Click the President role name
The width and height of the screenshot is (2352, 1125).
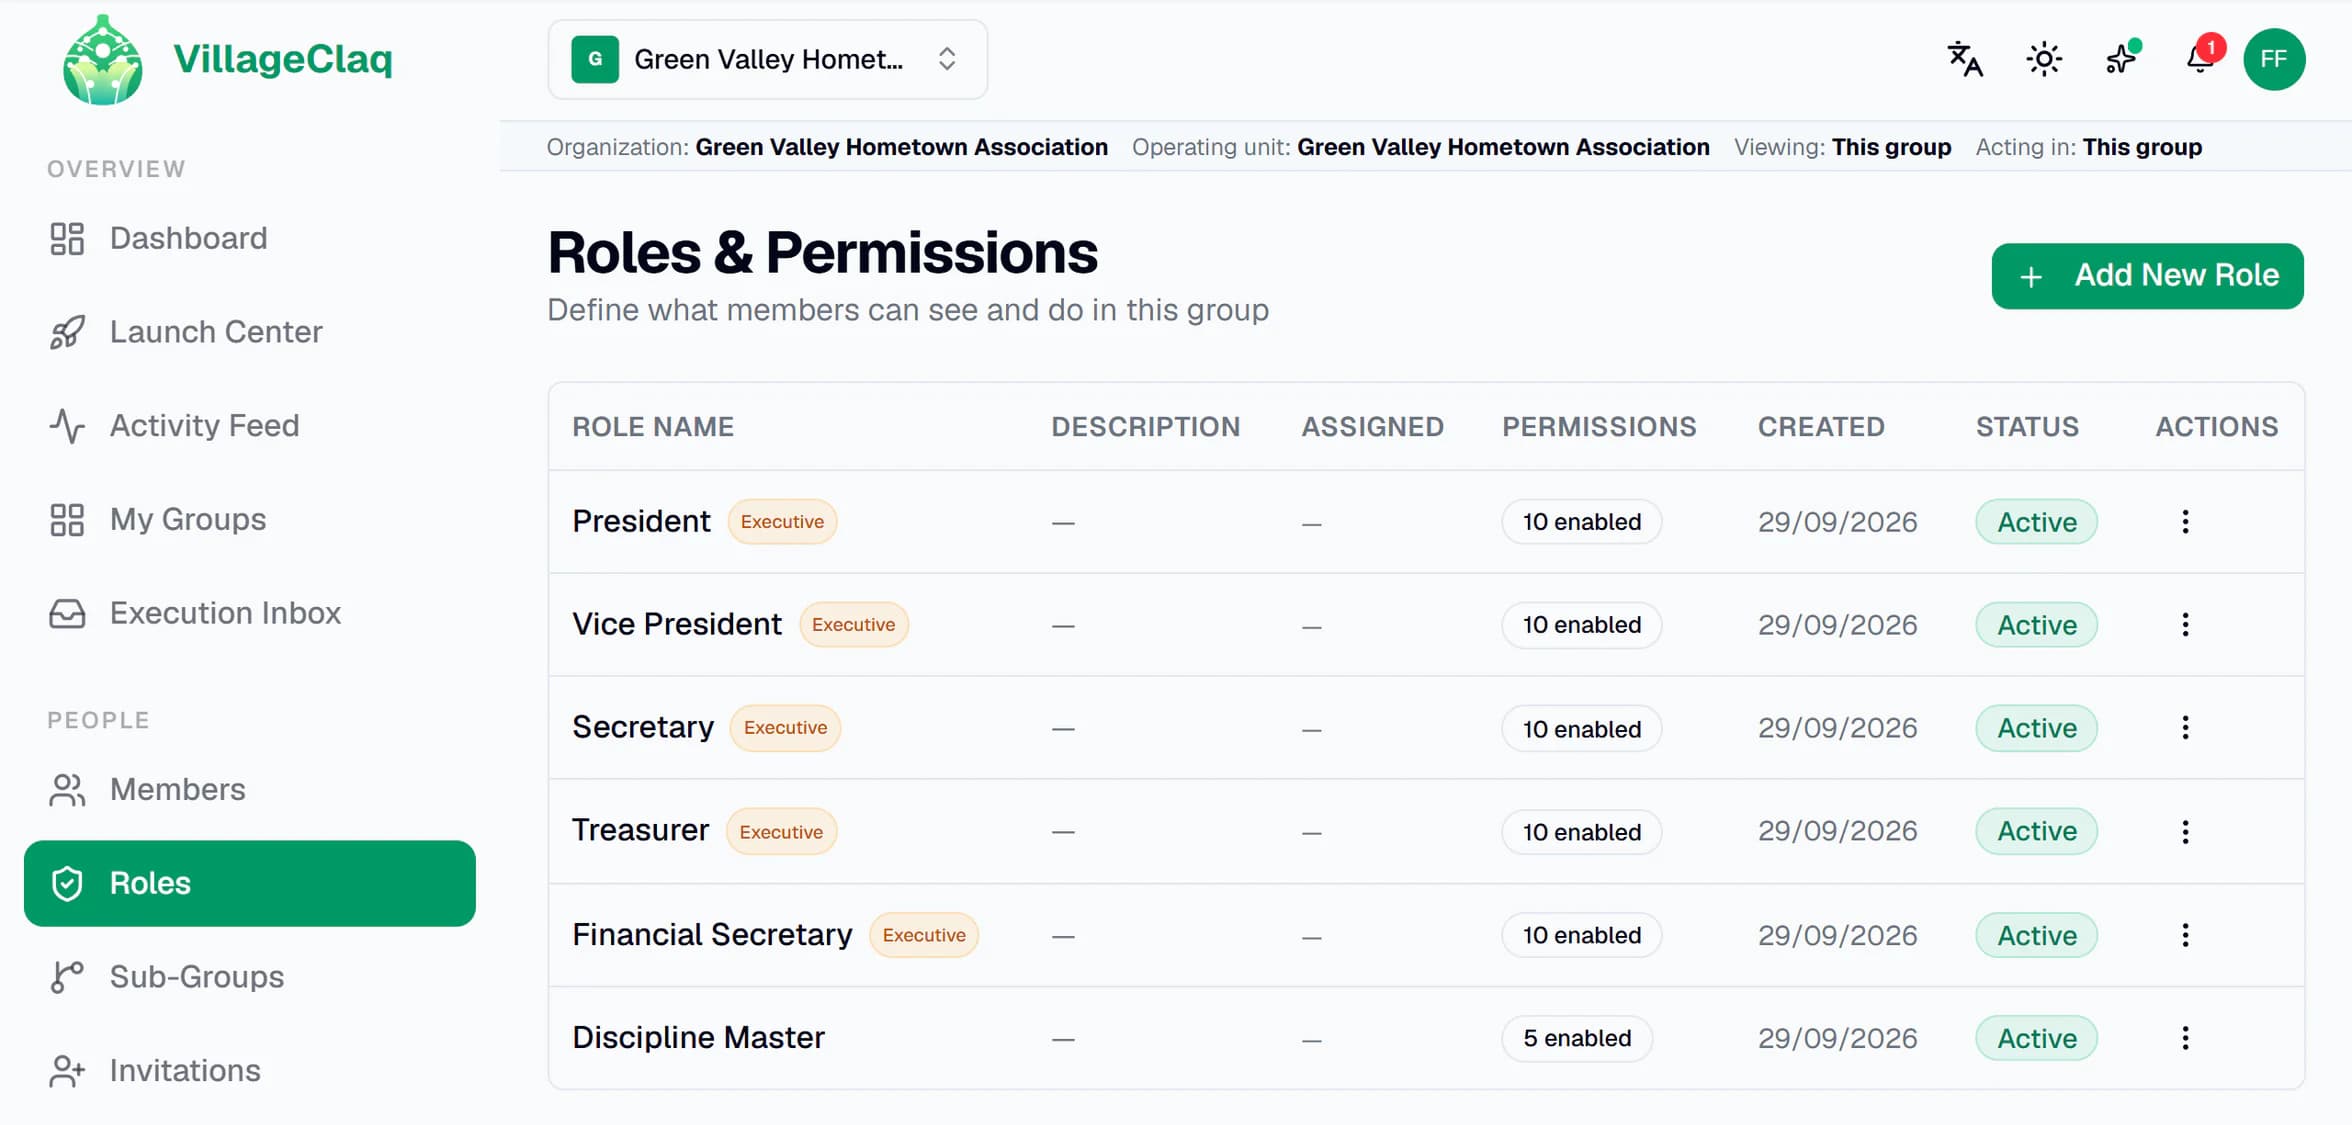point(641,521)
